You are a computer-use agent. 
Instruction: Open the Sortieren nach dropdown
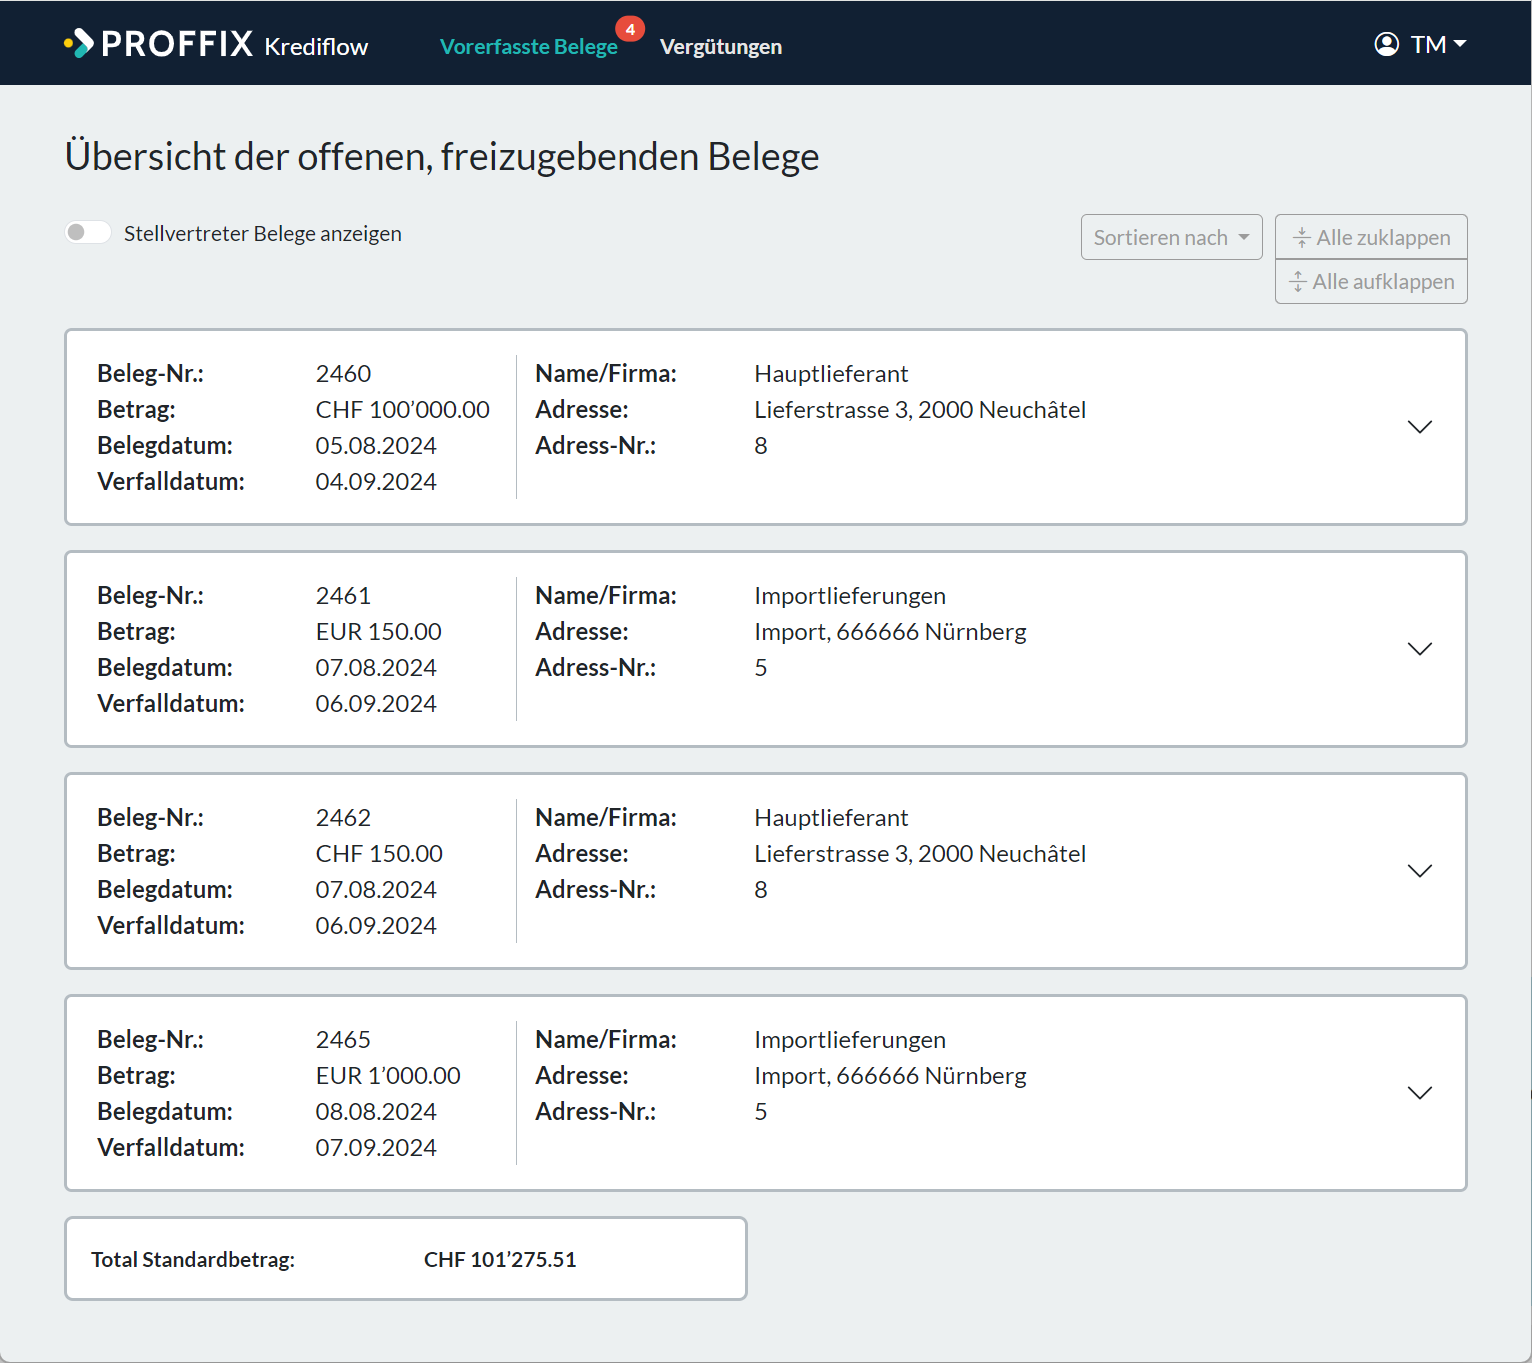(1171, 237)
